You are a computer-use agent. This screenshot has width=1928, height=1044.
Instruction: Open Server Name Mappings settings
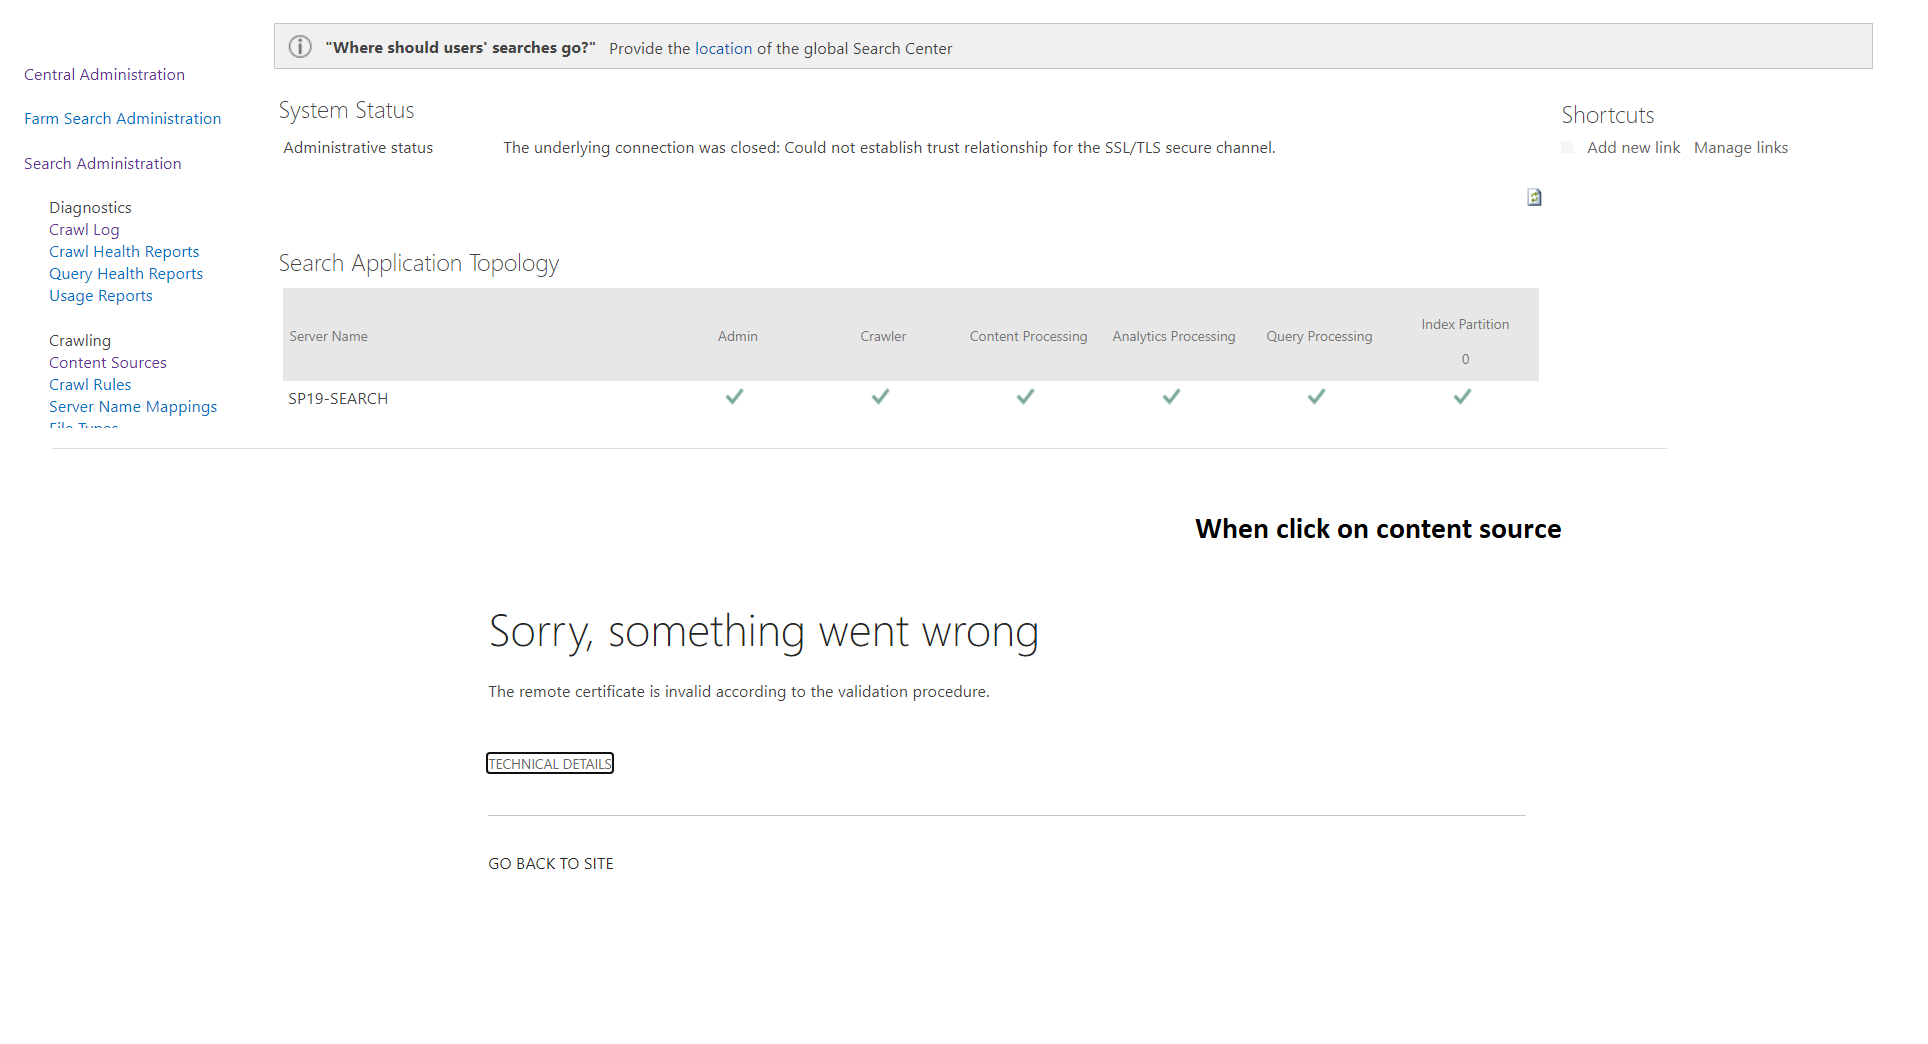133,406
